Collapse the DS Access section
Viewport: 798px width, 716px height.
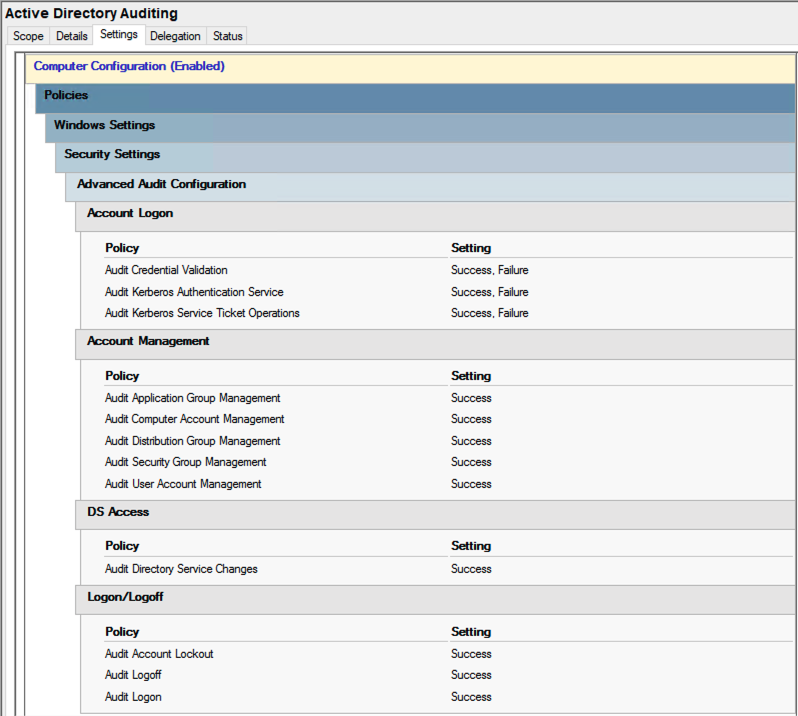tap(436, 514)
